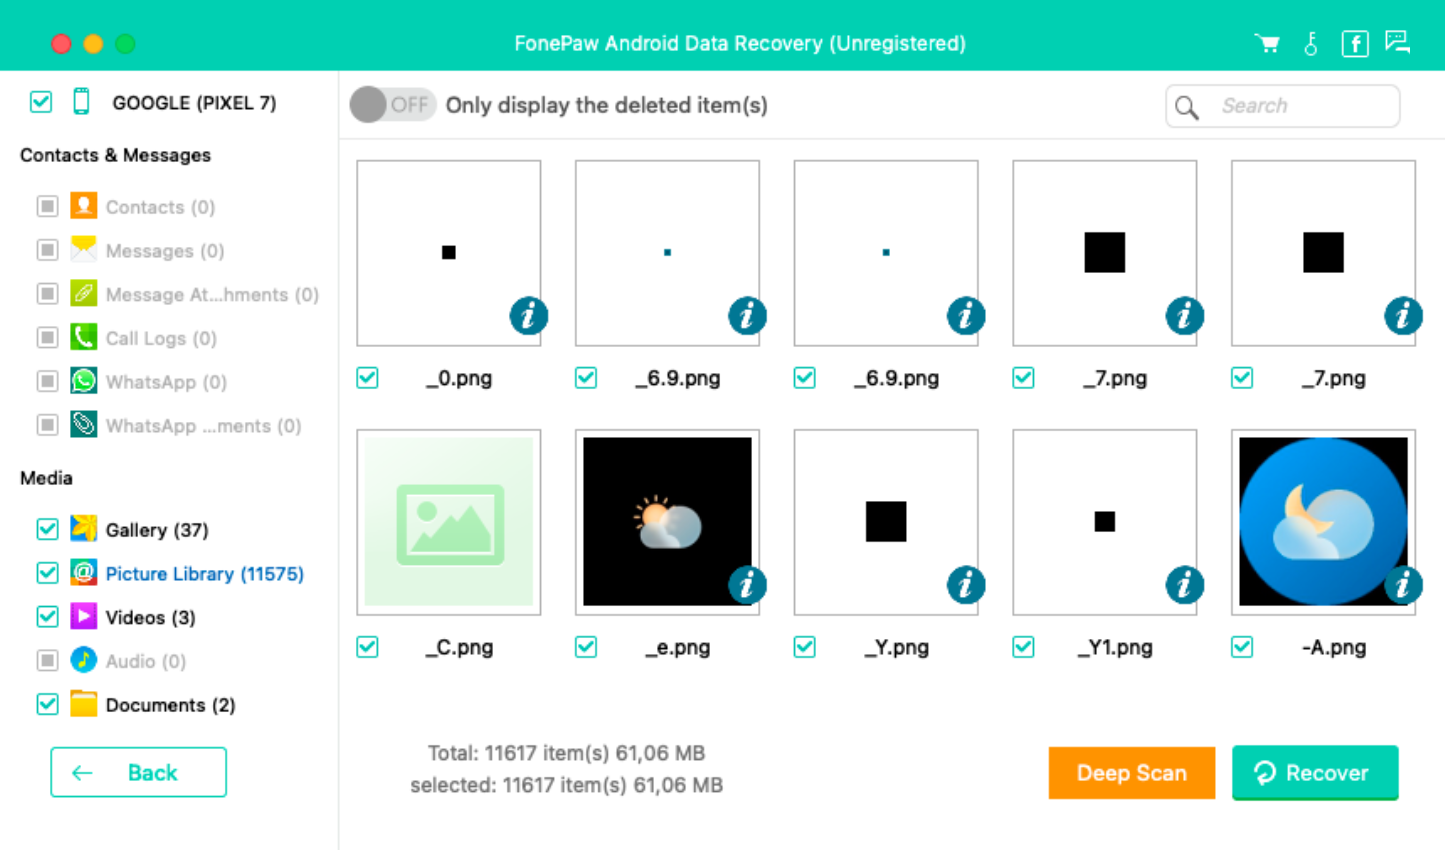
Task: Toggle Only display the deleted items switch
Action: tap(392, 105)
